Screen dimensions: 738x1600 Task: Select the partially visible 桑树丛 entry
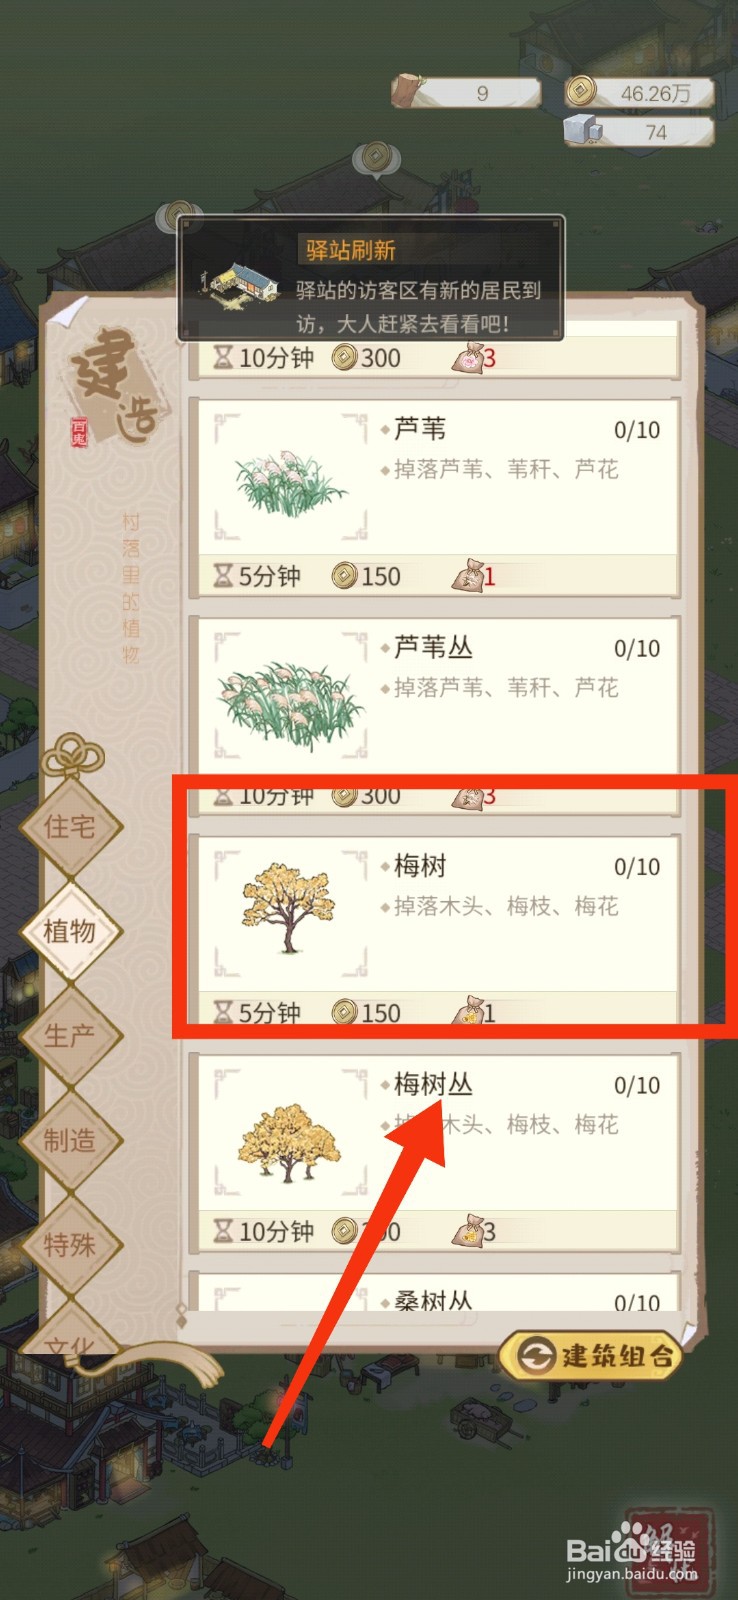(x=434, y=1291)
